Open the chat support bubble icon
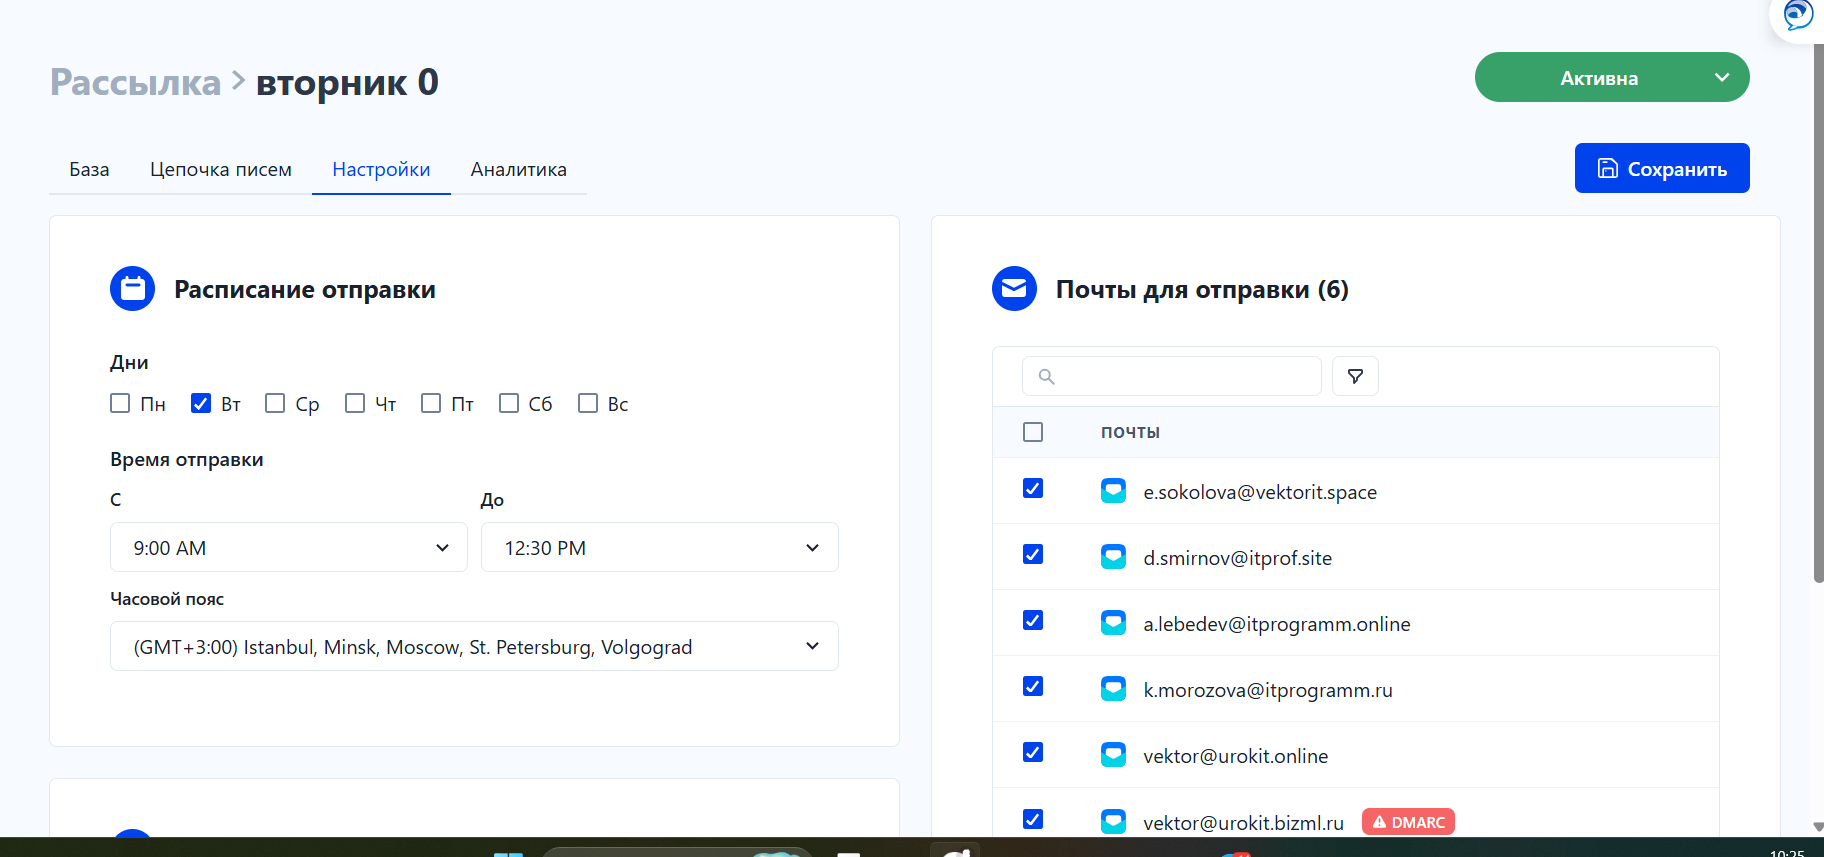The height and width of the screenshot is (857, 1824). point(1798,15)
